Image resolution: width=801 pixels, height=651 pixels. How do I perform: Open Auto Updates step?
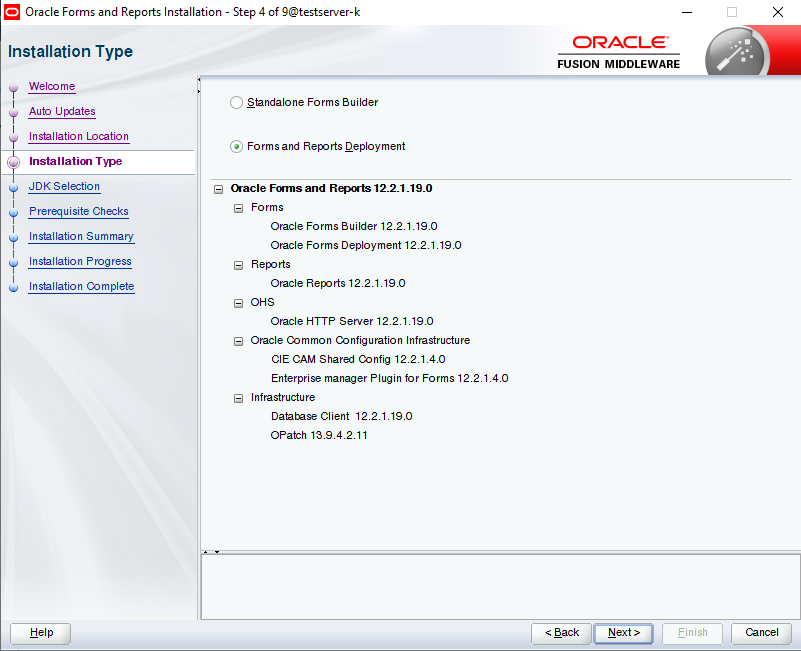click(62, 111)
